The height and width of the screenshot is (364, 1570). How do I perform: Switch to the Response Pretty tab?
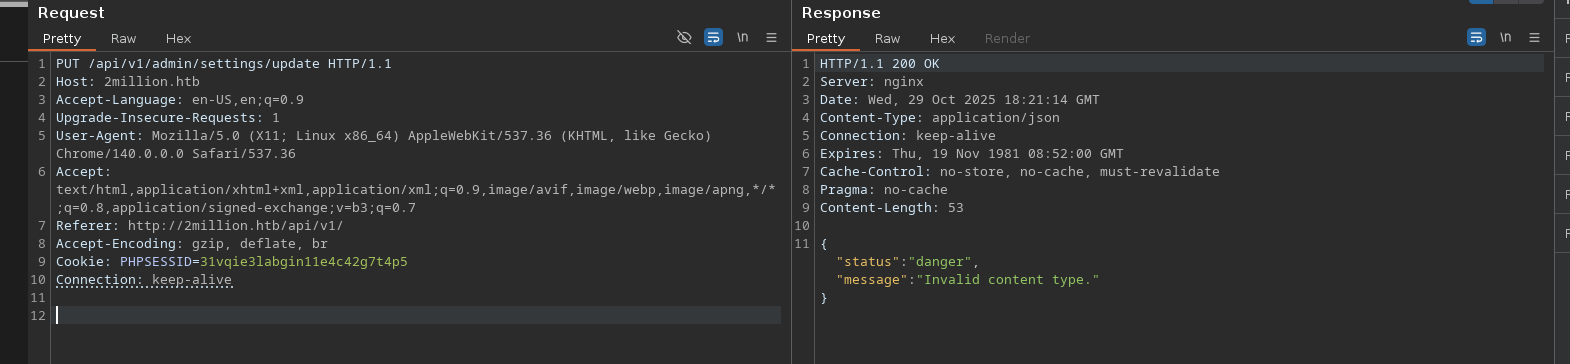coord(826,38)
